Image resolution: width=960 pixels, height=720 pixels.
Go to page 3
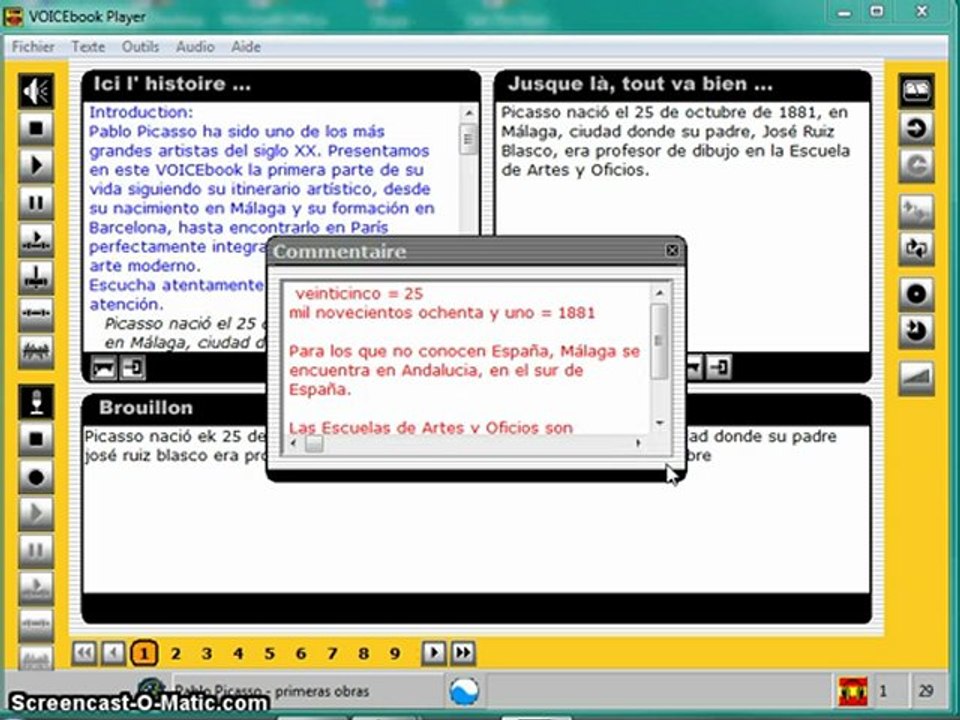click(x=207, y=654)
